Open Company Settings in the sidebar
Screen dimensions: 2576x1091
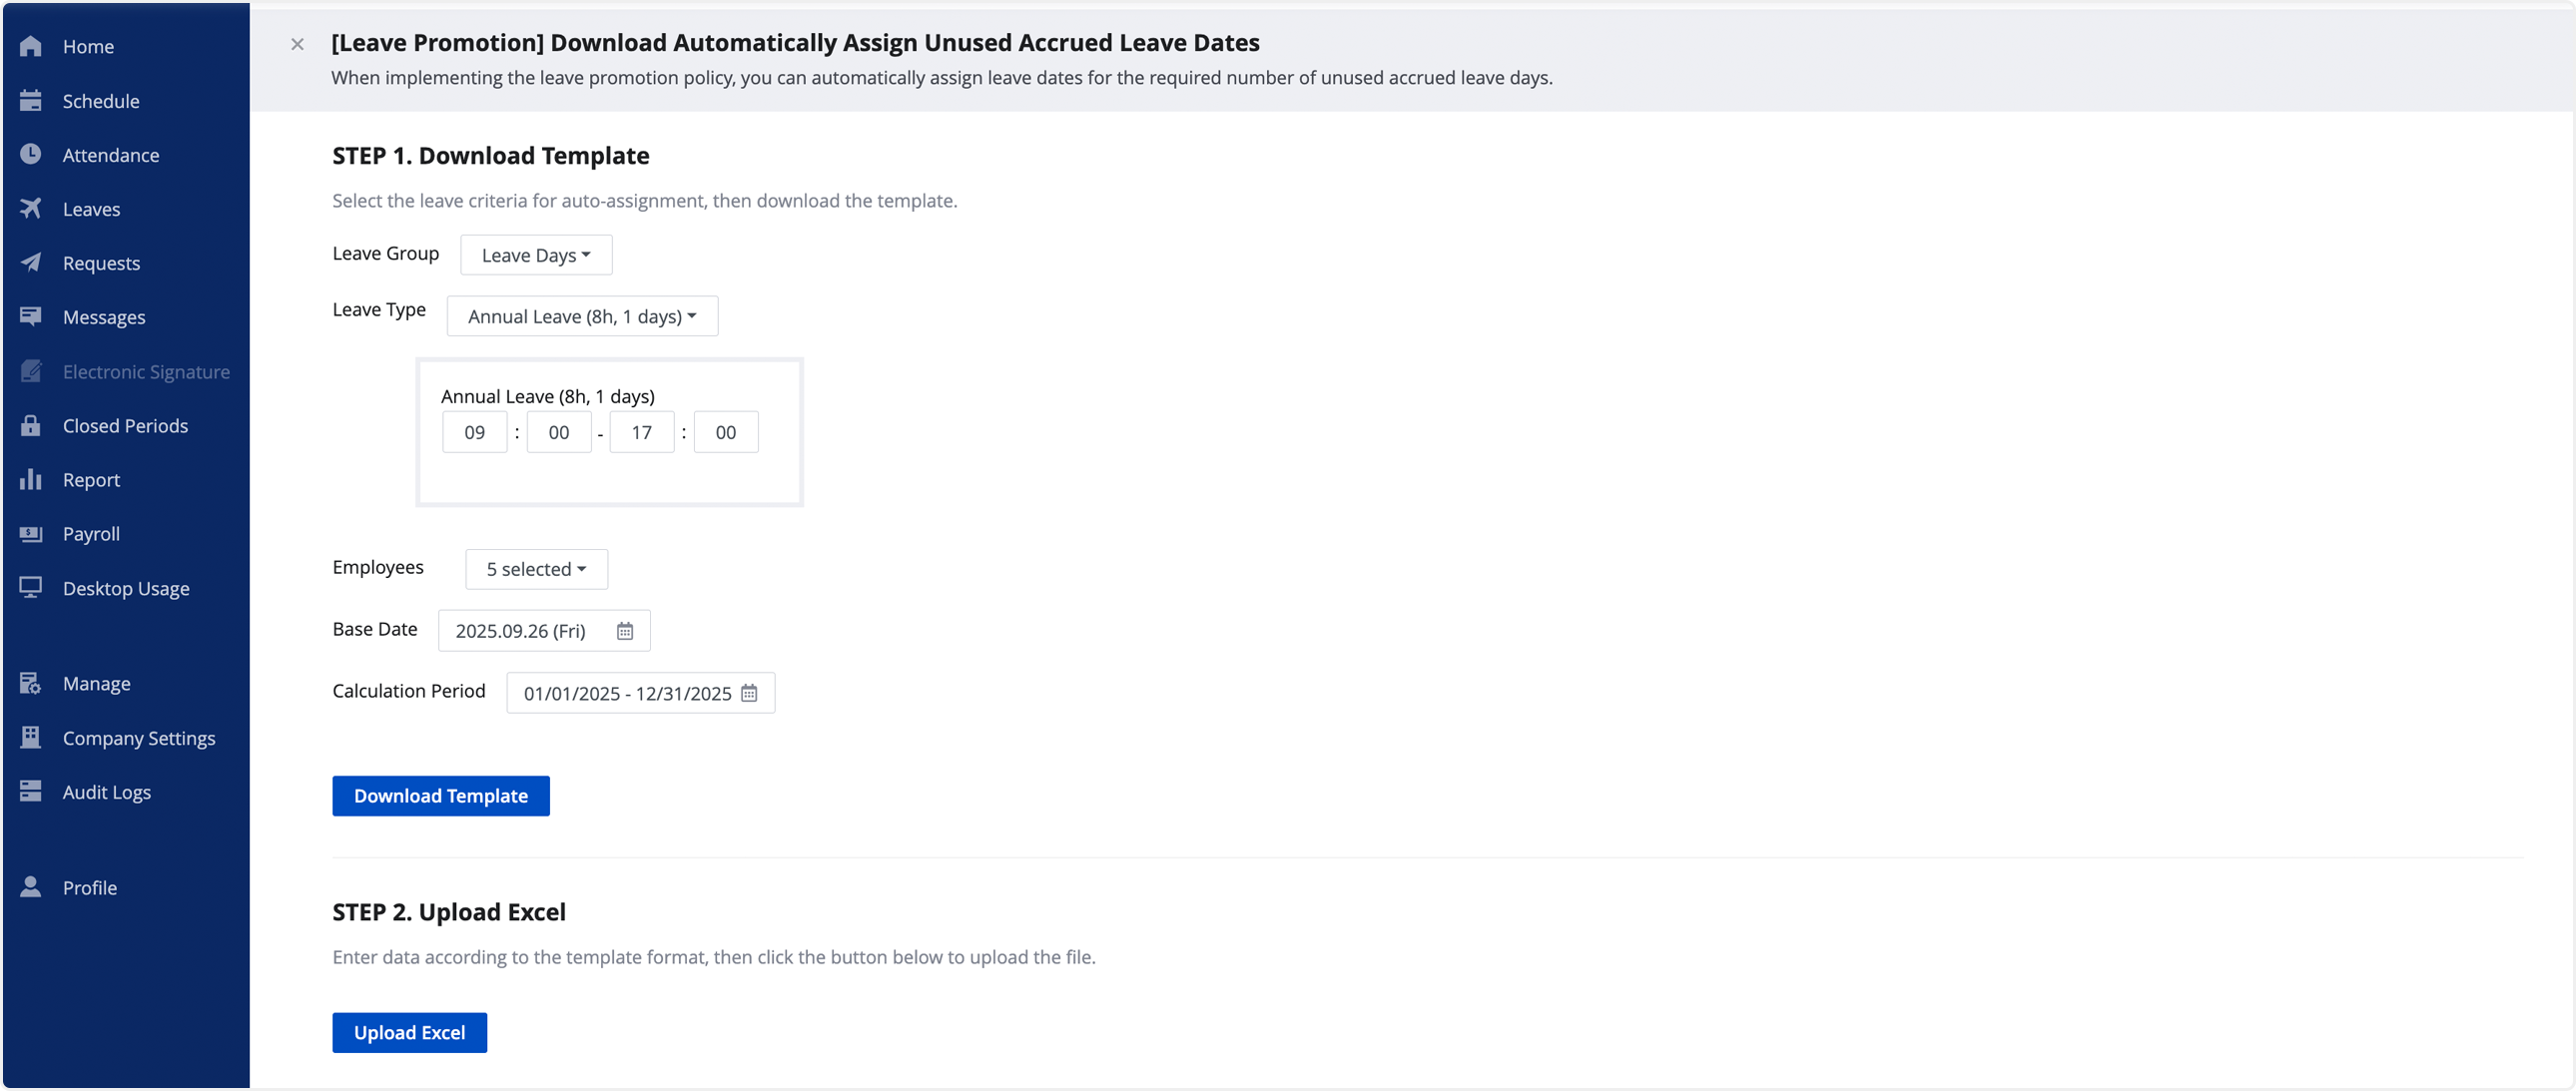138,738
